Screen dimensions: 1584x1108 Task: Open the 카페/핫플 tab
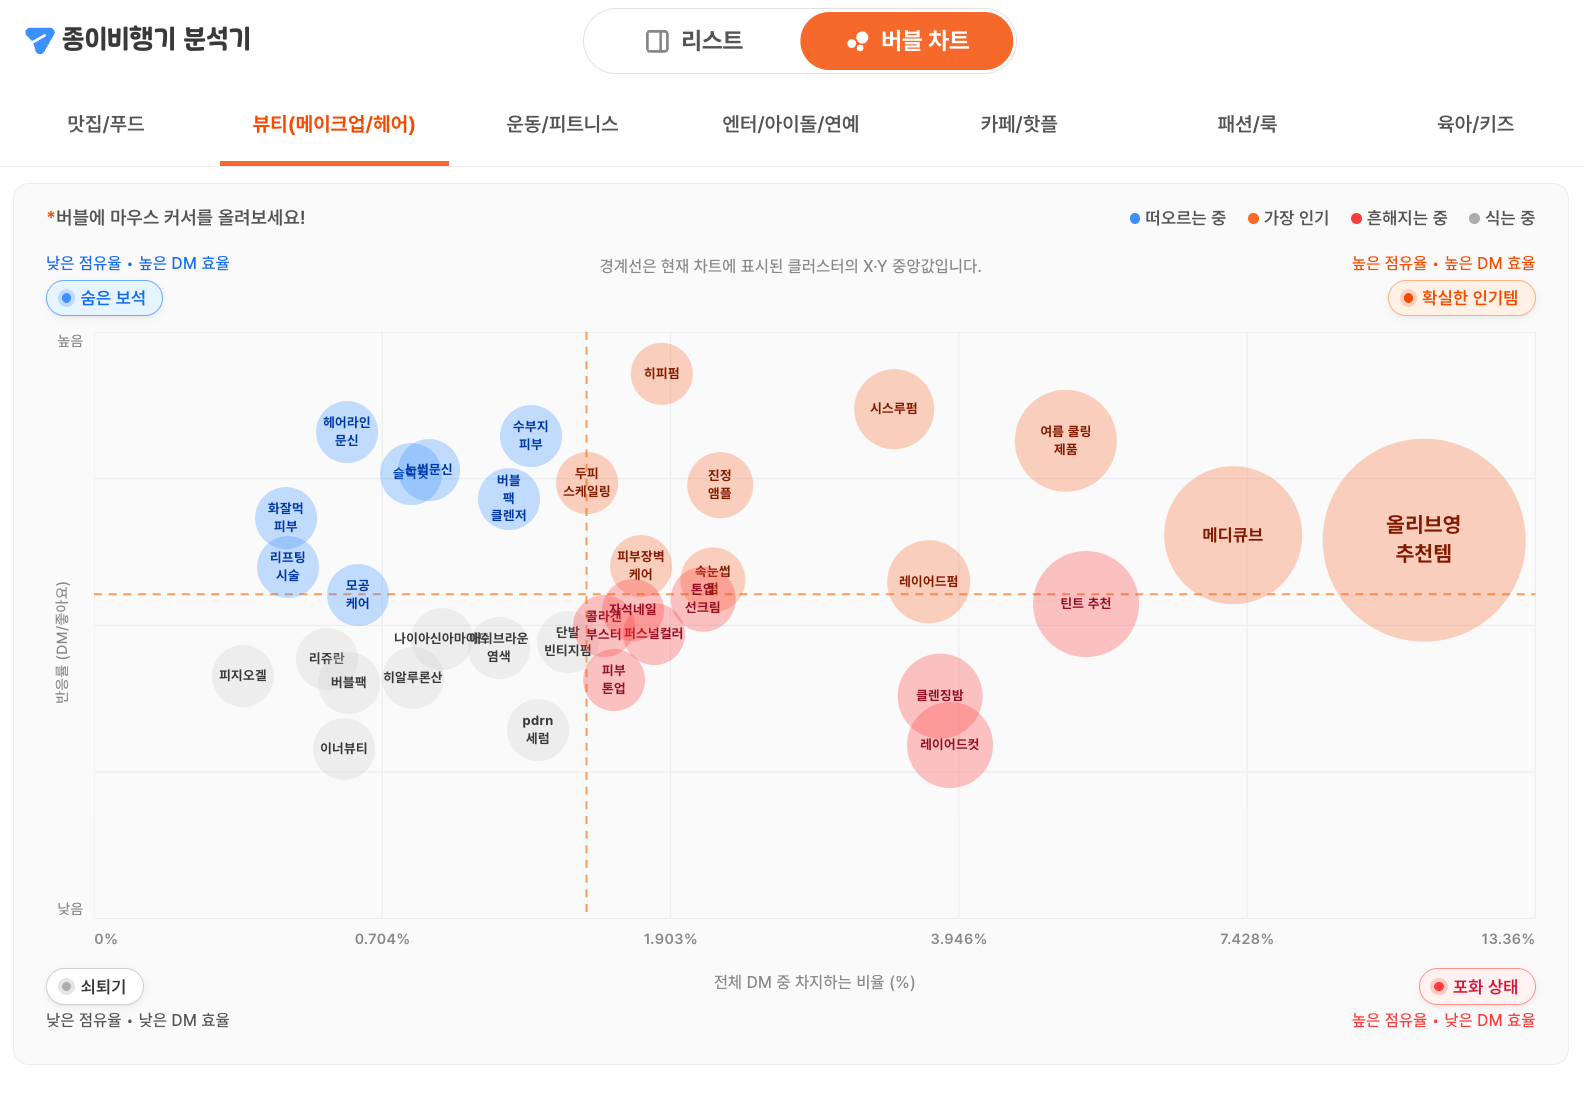tap(1019, 124)
